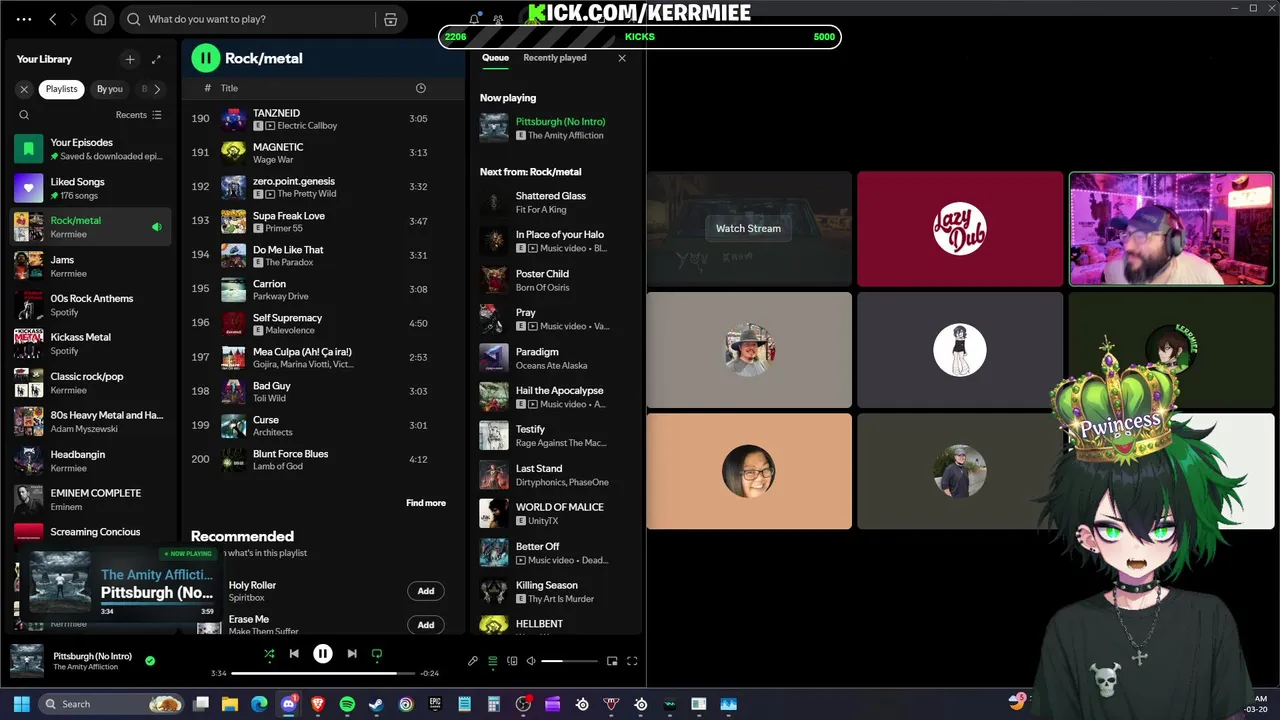This screenshot has width=1280, height=720.
Task: Click Find more under the playlist
Action: [x=426, y=503]
